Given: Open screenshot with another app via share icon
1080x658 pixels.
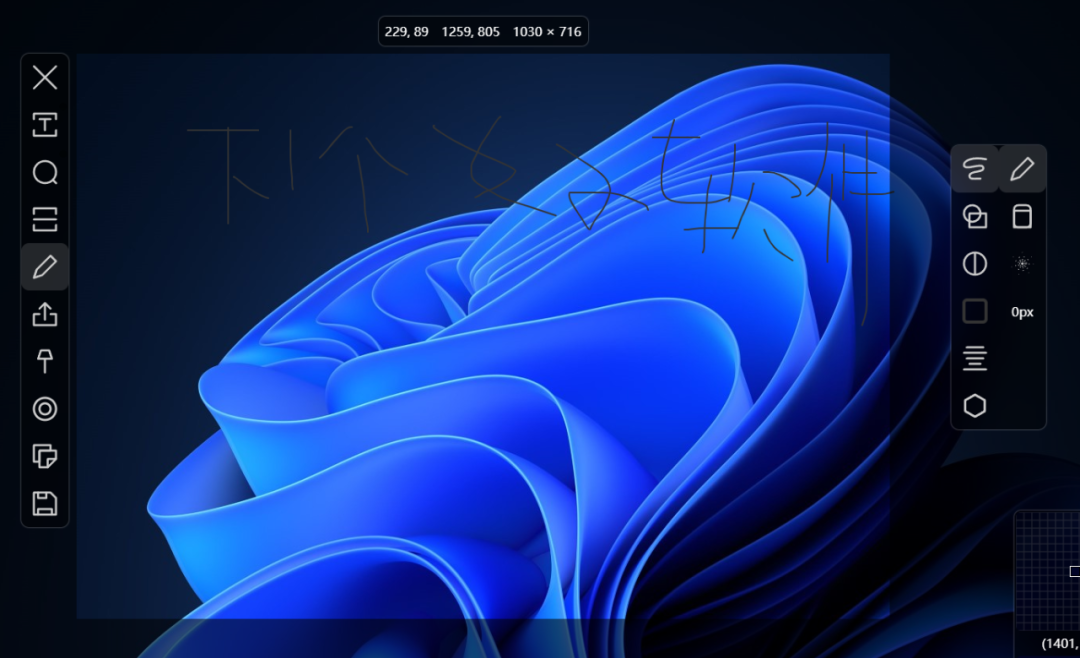Looking at the screenshot, I should 45,314.
